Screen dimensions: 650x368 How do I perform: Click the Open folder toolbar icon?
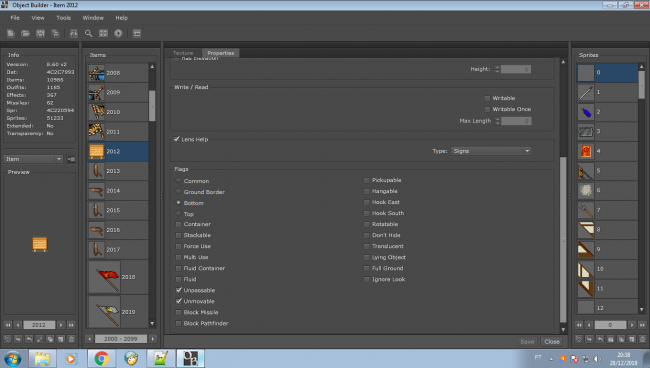point(25,33)
